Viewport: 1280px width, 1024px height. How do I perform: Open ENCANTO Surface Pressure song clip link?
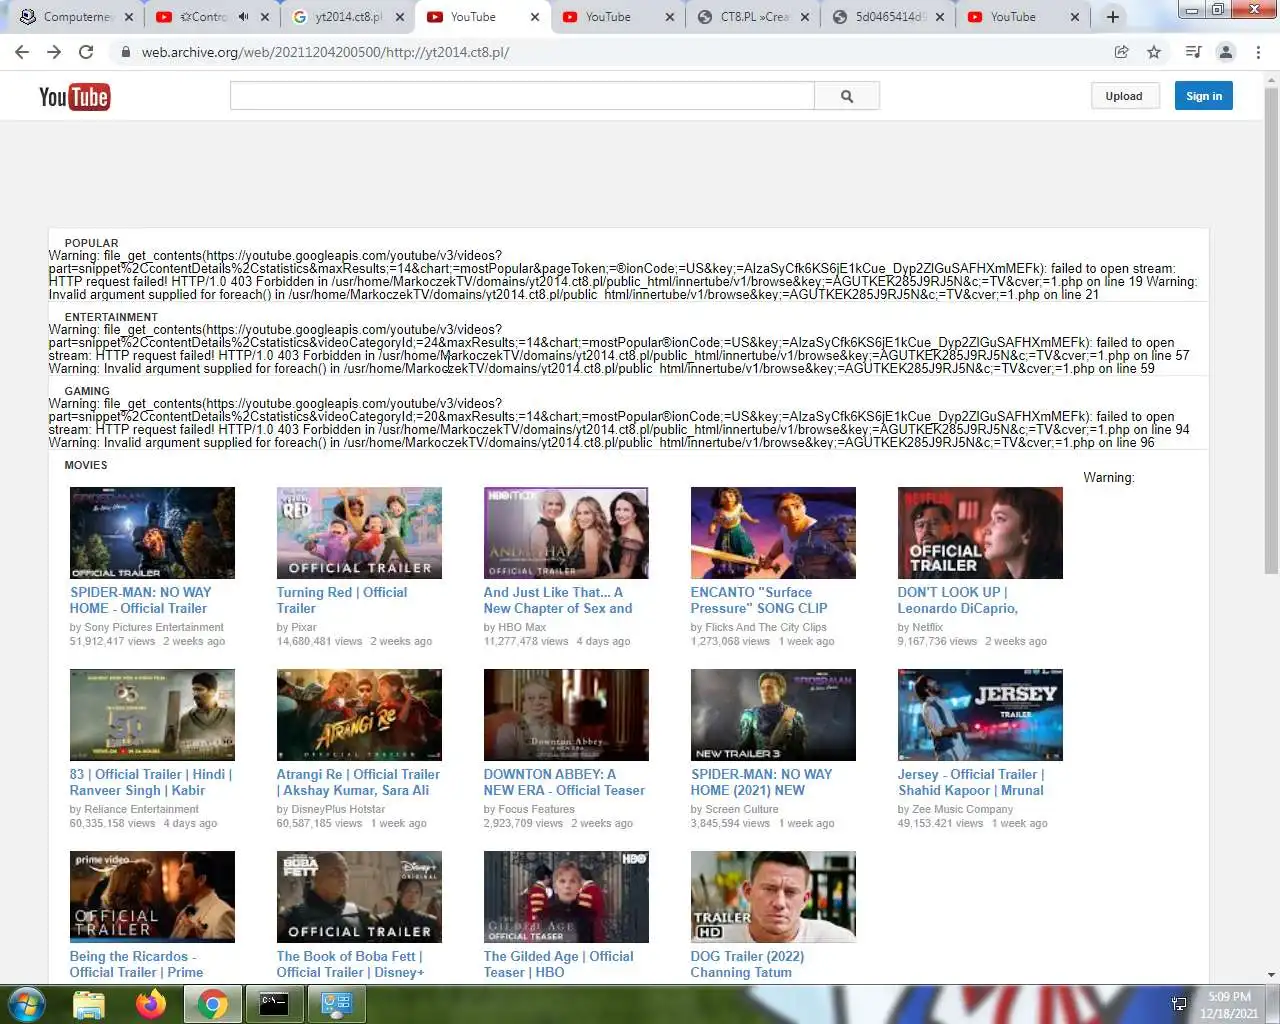759,600
